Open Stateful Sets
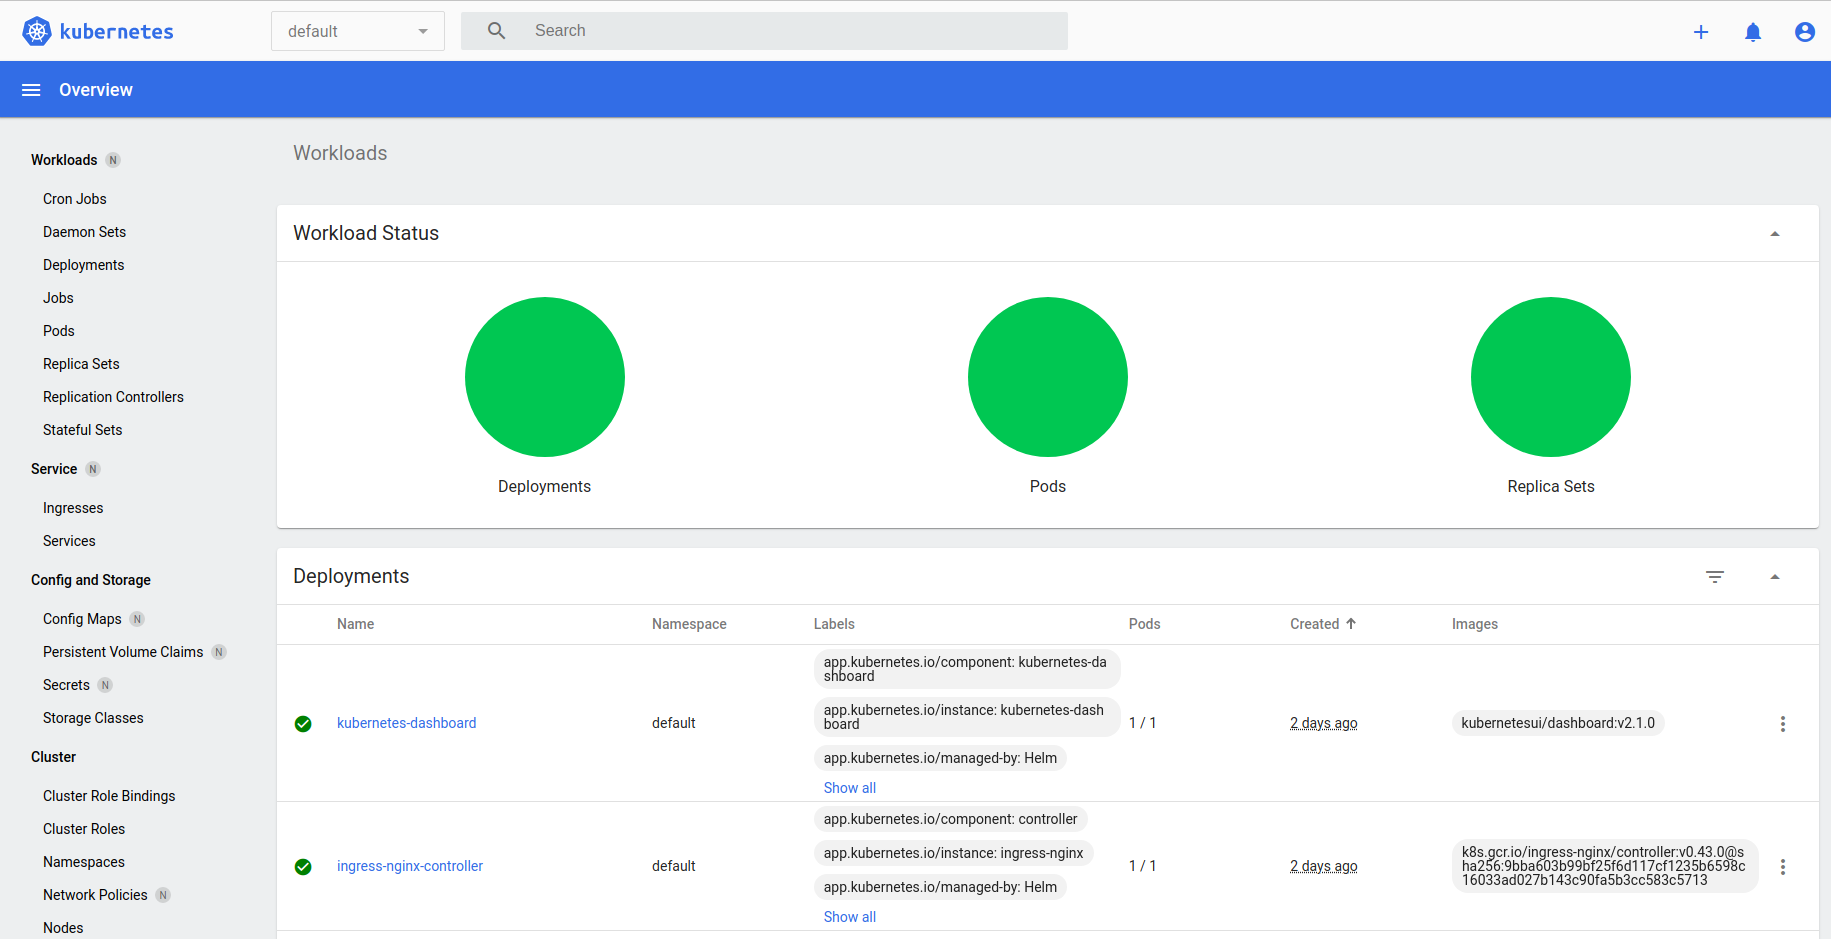Viewport: 1831px width, 939px height. pos(83,430)
